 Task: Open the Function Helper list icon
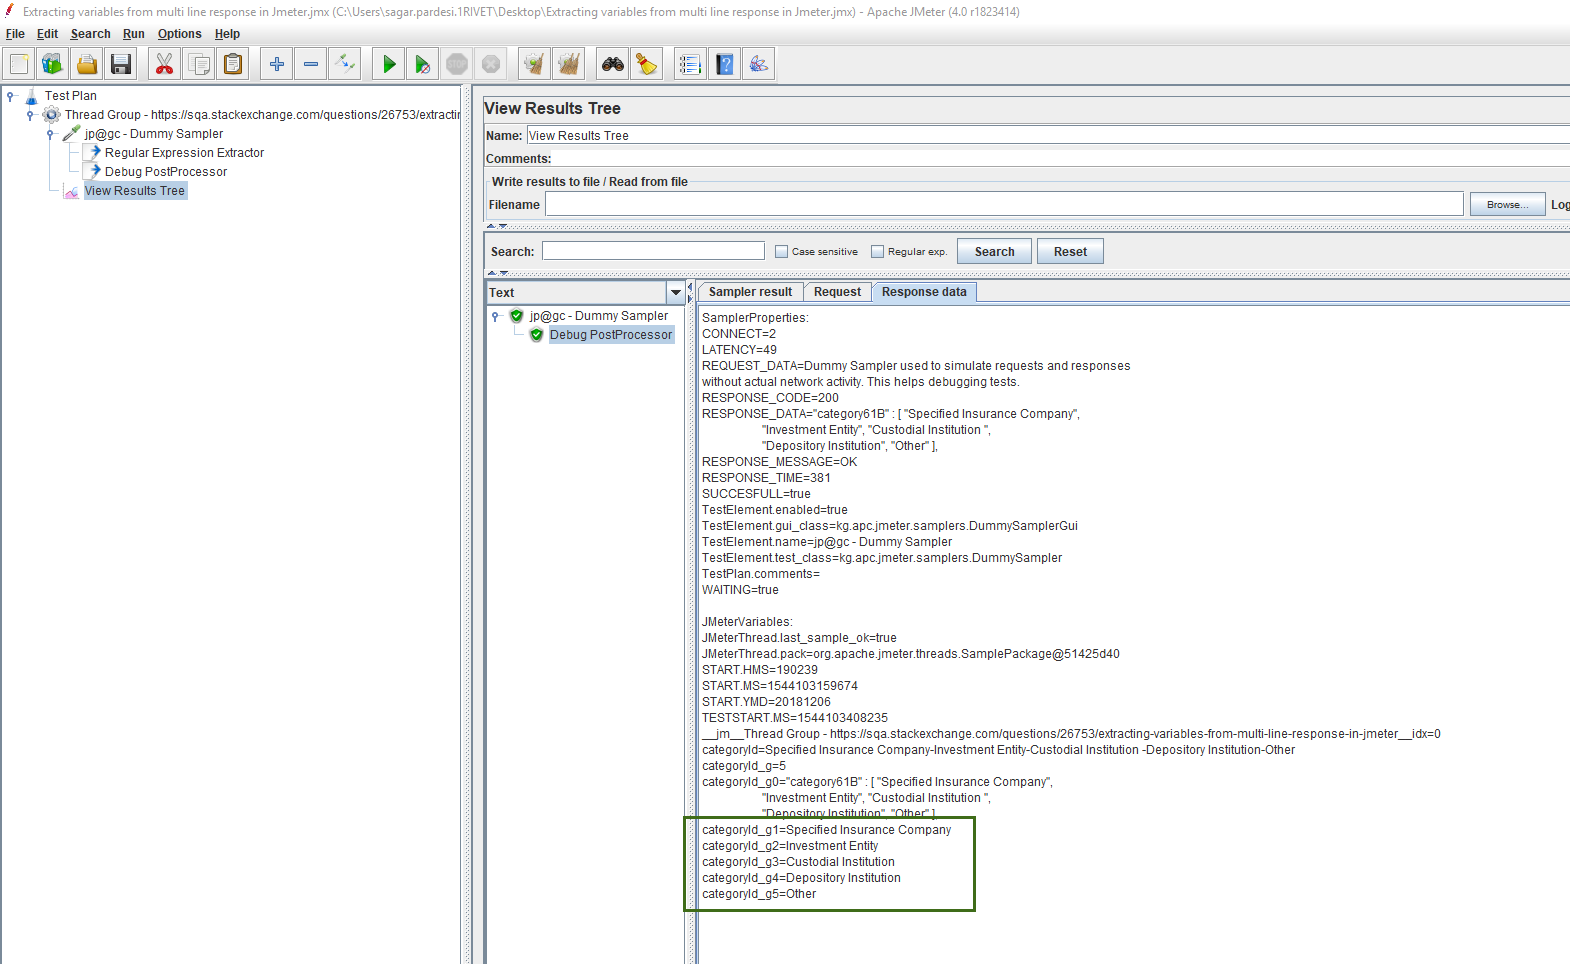pyautogui.click(x=690, y=64)
